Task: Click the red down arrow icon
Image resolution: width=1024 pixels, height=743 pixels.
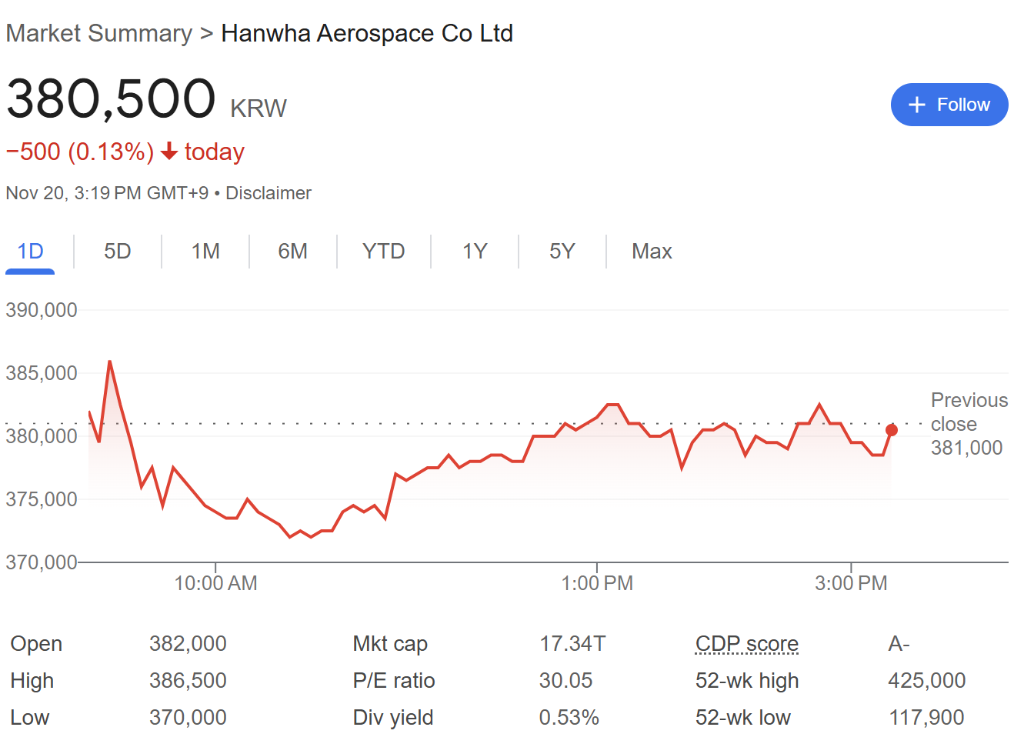Action: click(169, 152)
